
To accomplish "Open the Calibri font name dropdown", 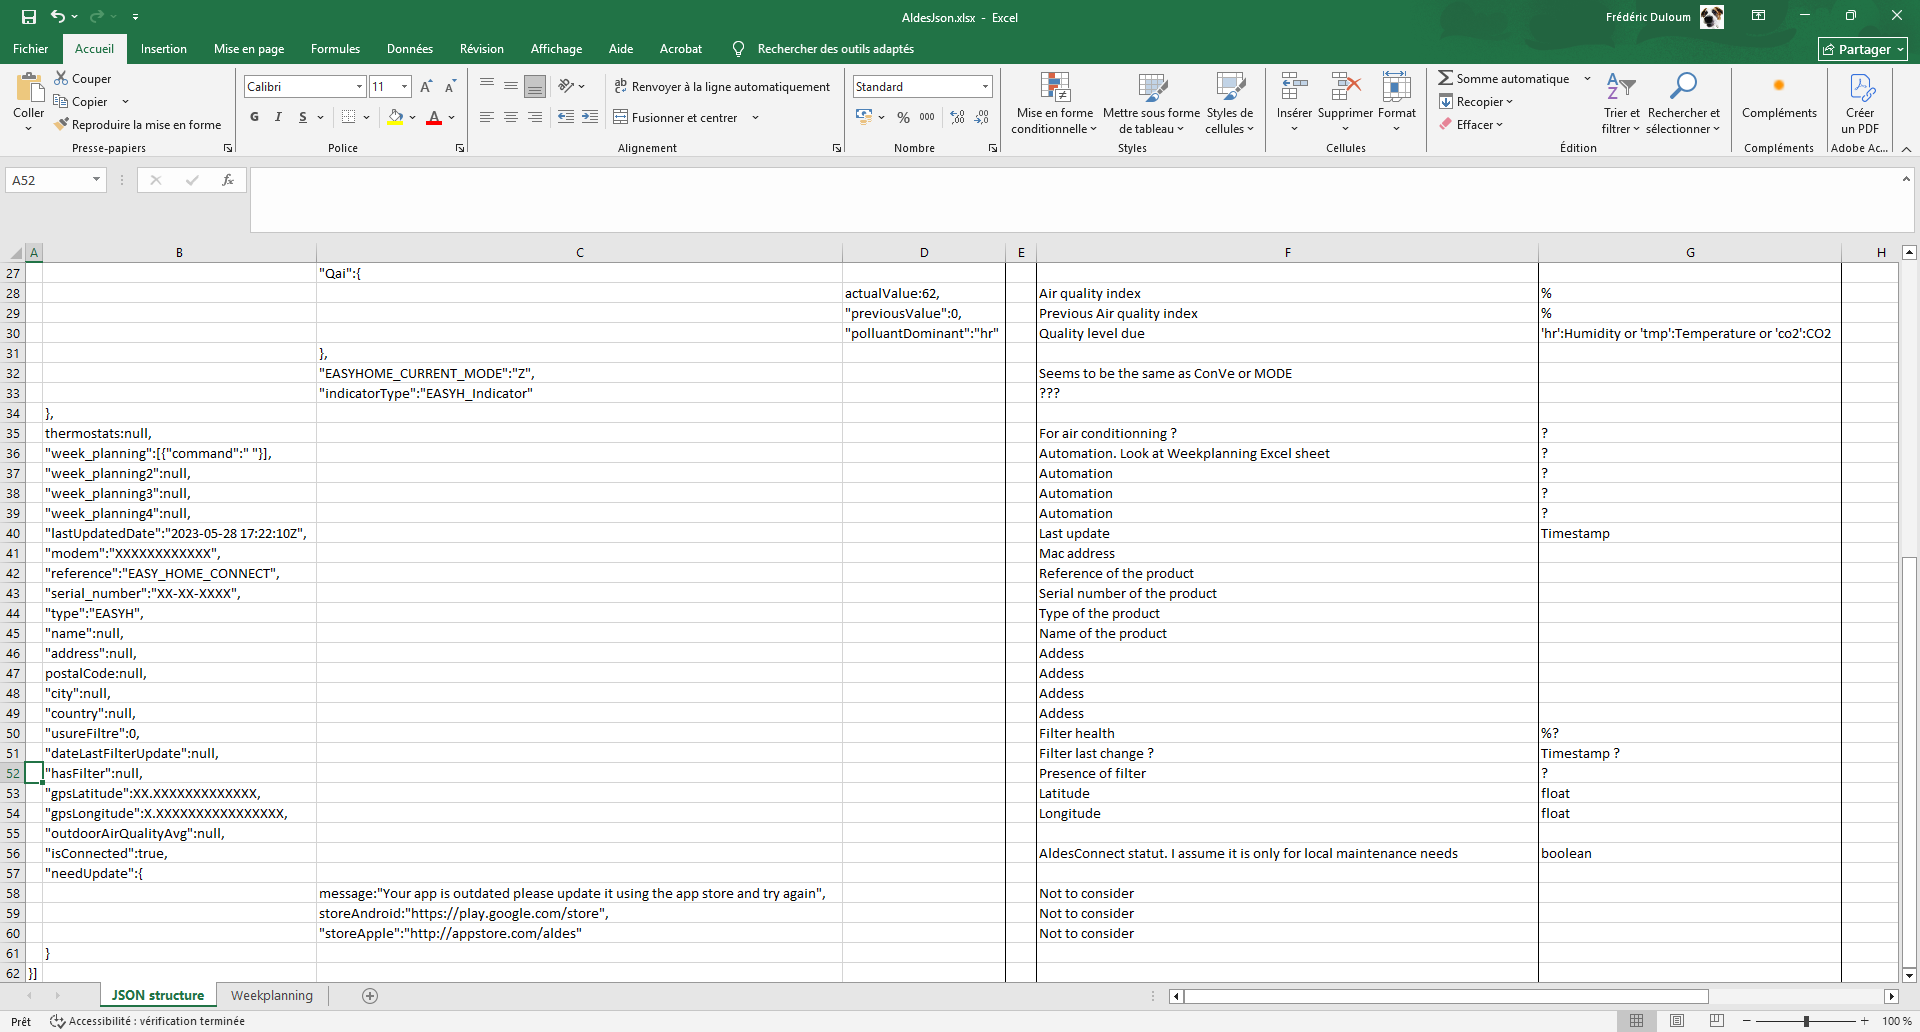I will point(359,87).
